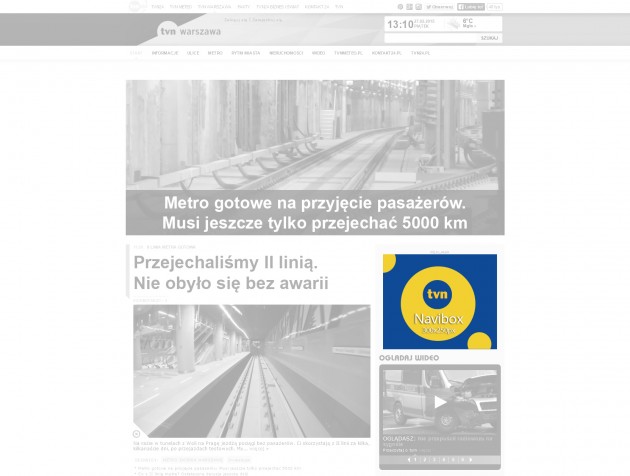Click 'Metro gotowe na przyjęcie pasażerów' banner

pos(315,213)
